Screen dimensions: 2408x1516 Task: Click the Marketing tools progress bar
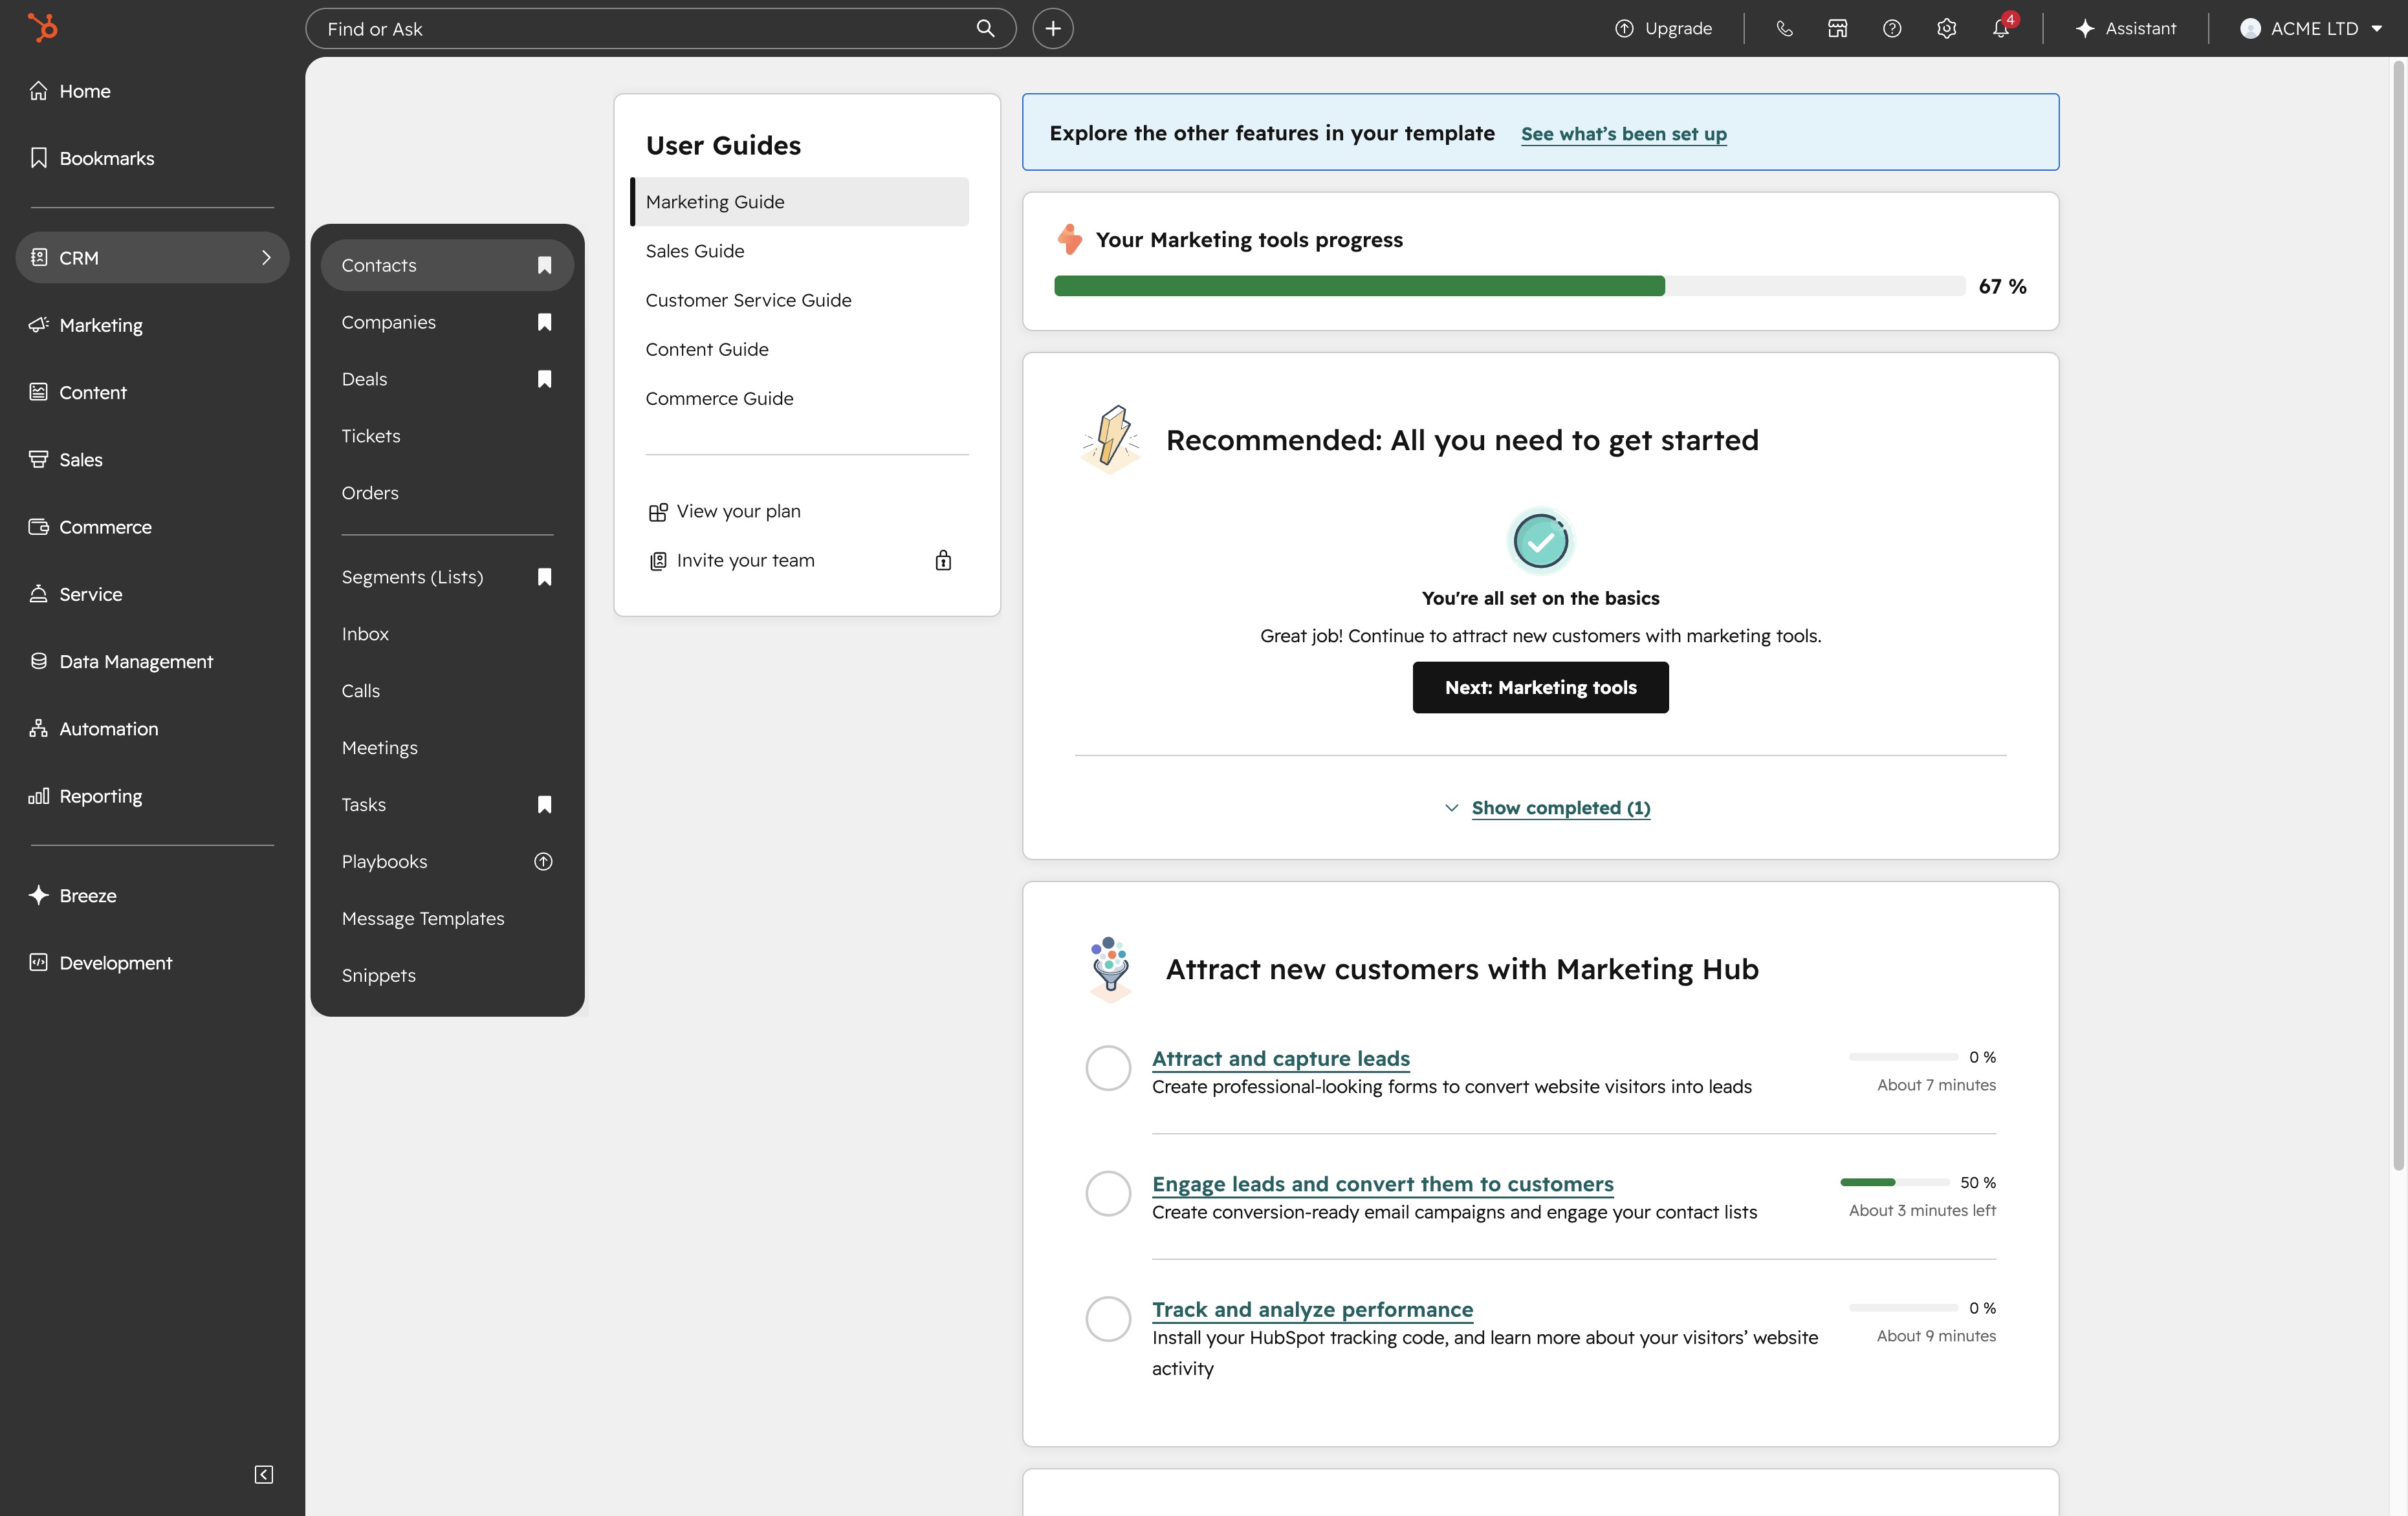1510,286
